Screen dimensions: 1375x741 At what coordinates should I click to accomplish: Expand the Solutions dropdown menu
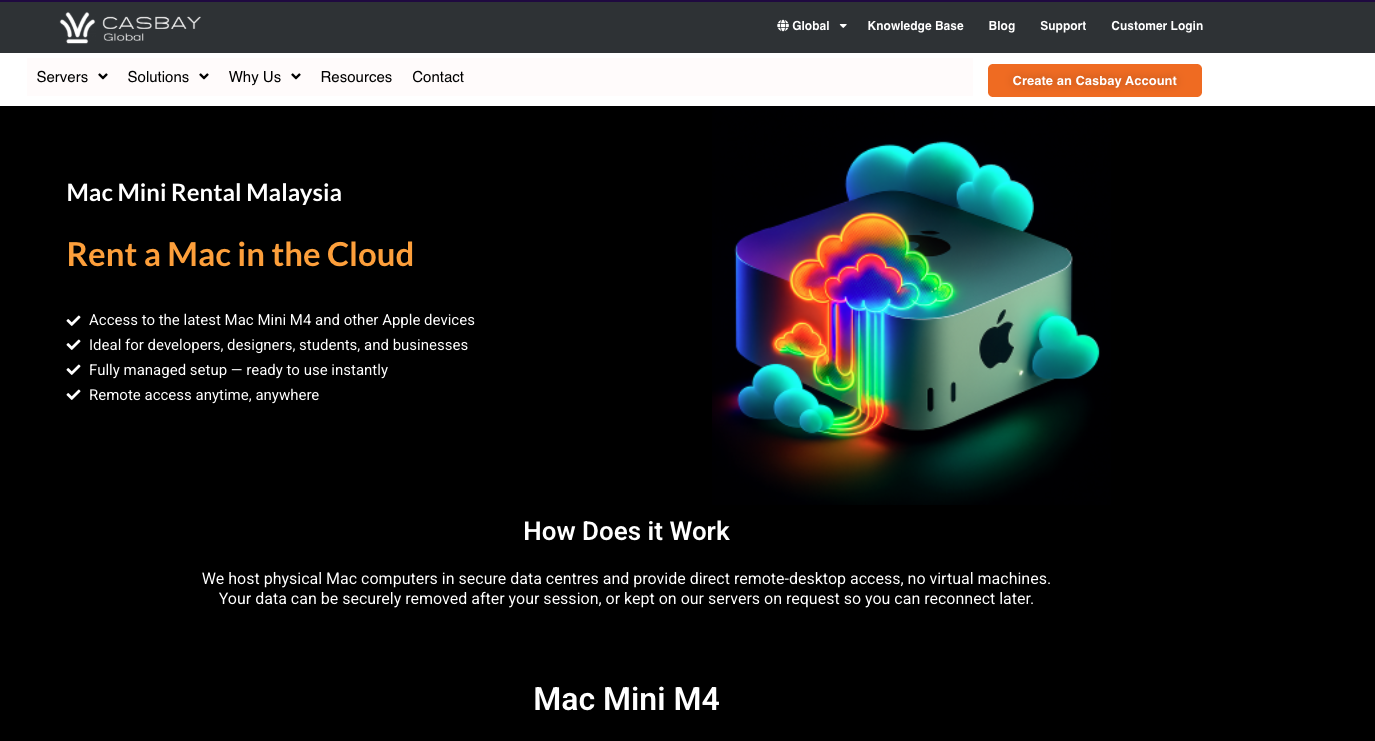[168, 77]
